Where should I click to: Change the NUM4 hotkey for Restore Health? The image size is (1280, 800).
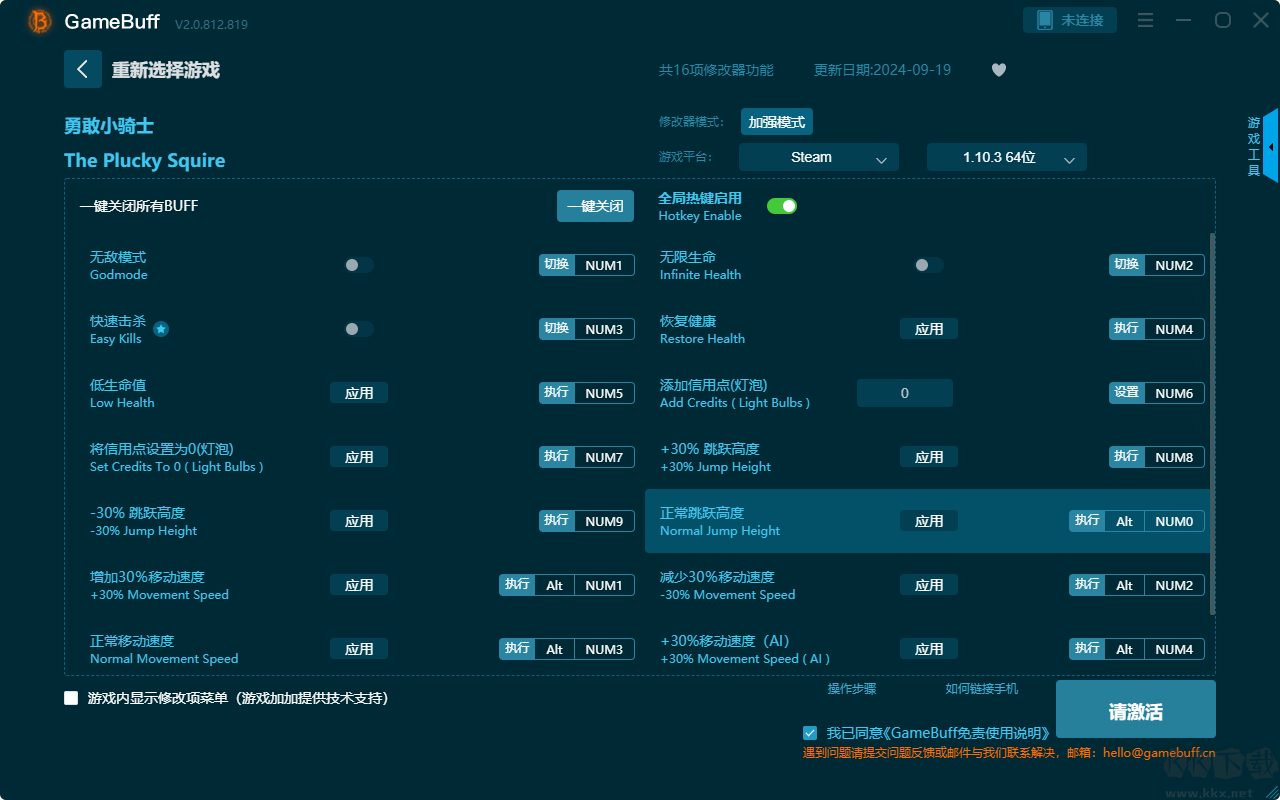click(x=1174, y=329)
